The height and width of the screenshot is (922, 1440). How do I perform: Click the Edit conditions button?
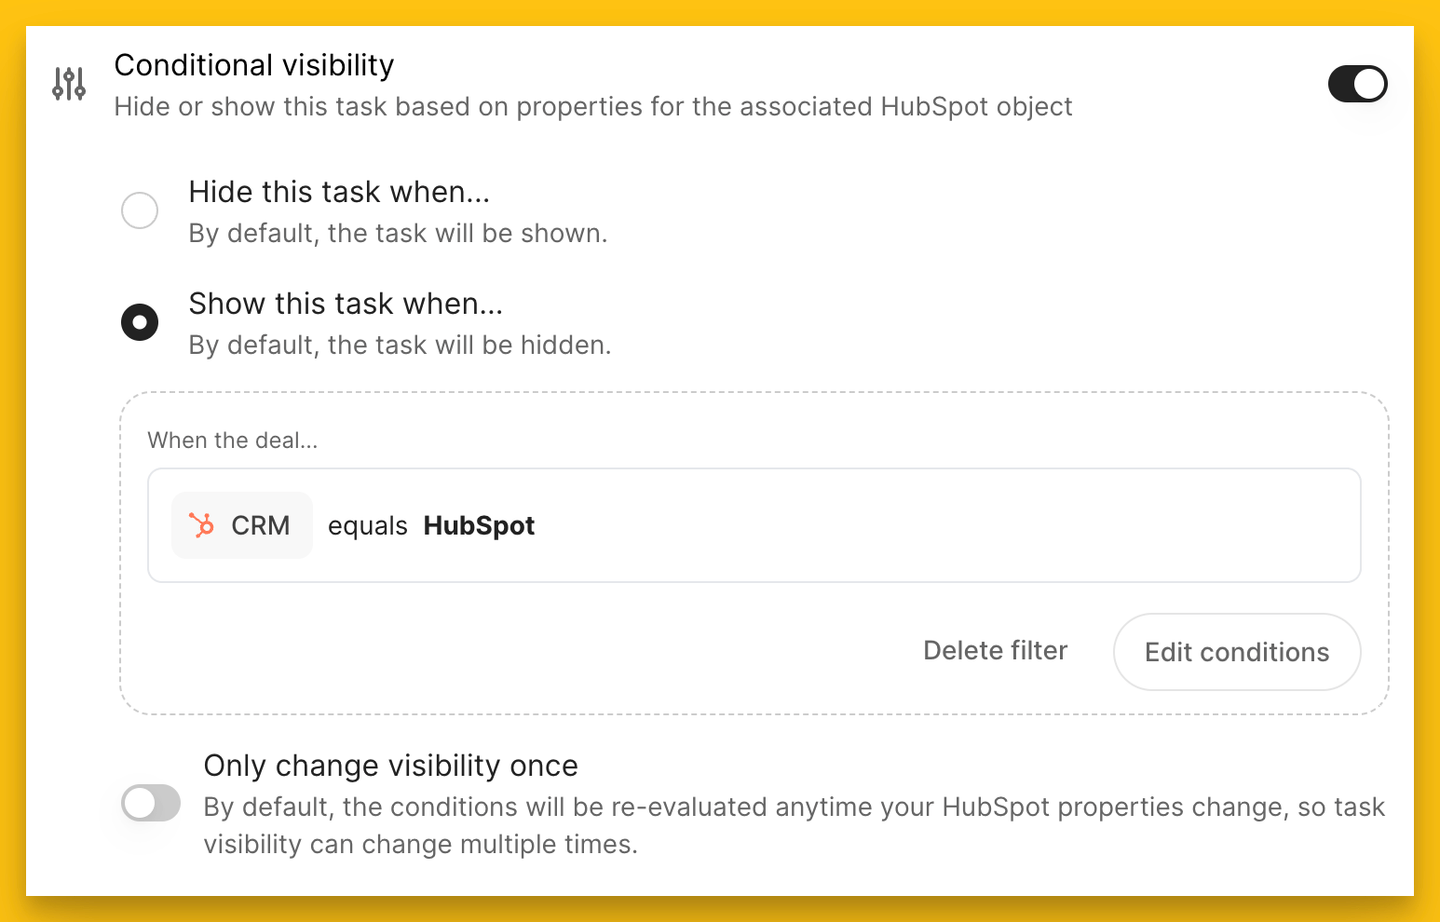point(1237,652)
